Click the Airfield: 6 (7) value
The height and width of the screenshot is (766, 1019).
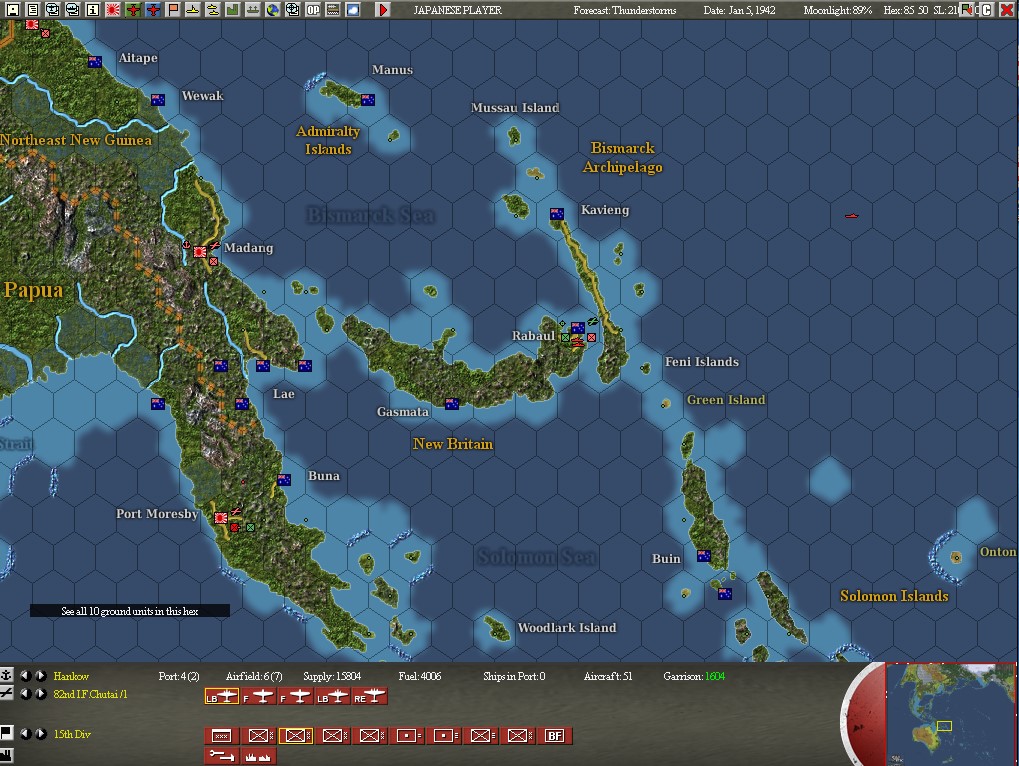point(254,676)
